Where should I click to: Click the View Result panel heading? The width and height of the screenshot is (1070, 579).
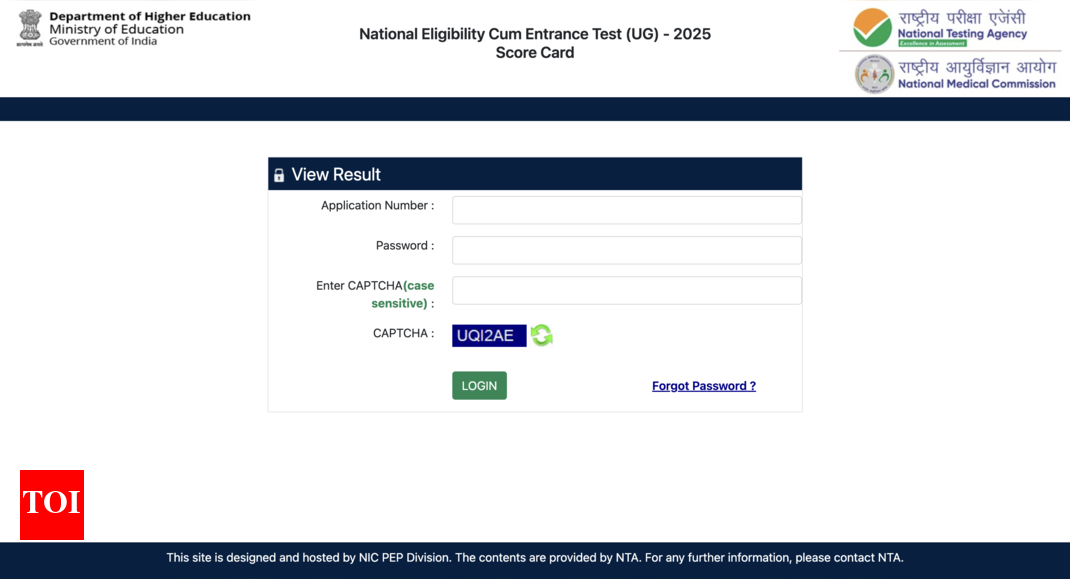336,174
